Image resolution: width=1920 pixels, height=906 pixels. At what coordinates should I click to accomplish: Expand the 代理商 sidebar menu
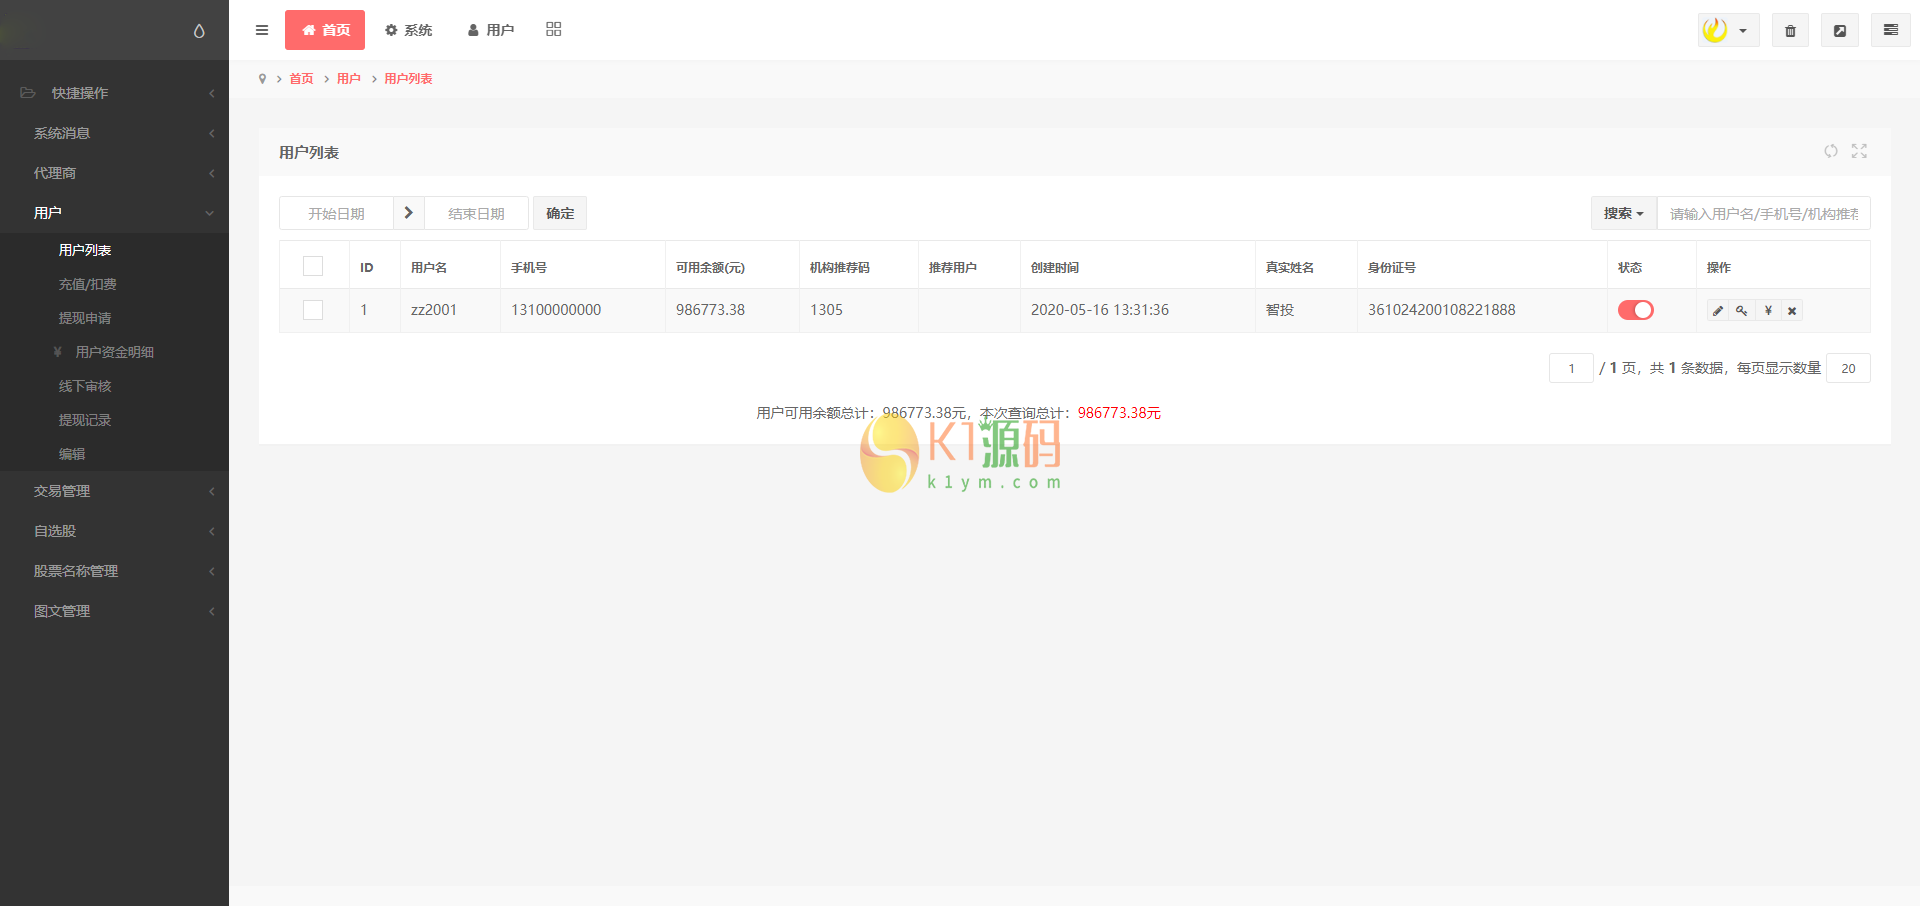click(114, 173)
